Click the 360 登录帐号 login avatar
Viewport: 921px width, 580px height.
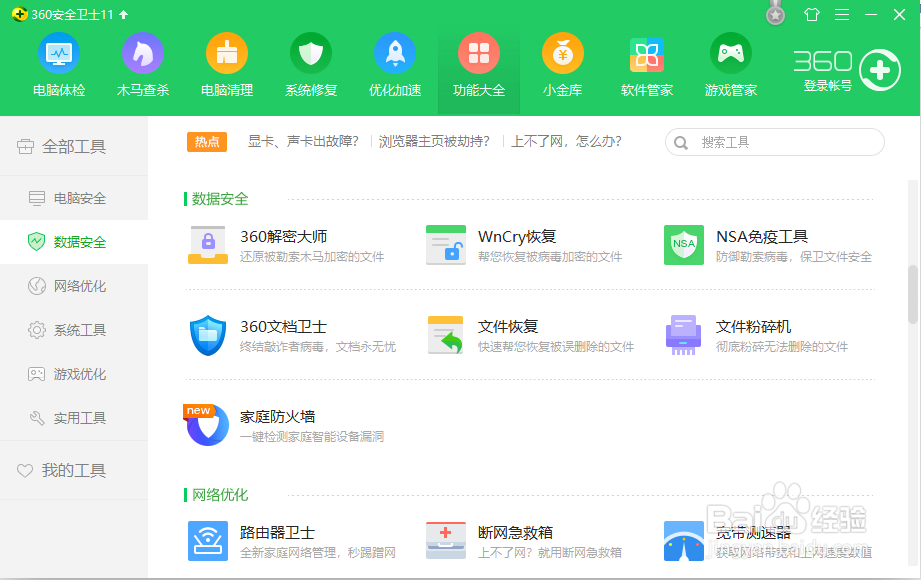coord(879,70)
